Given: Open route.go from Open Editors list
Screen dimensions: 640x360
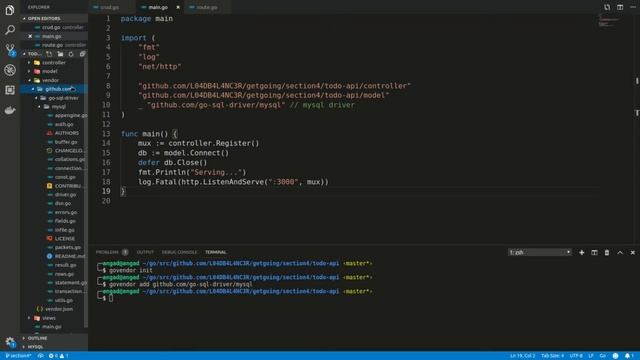Looking at the screenshot, I should [x=54, y=45].
